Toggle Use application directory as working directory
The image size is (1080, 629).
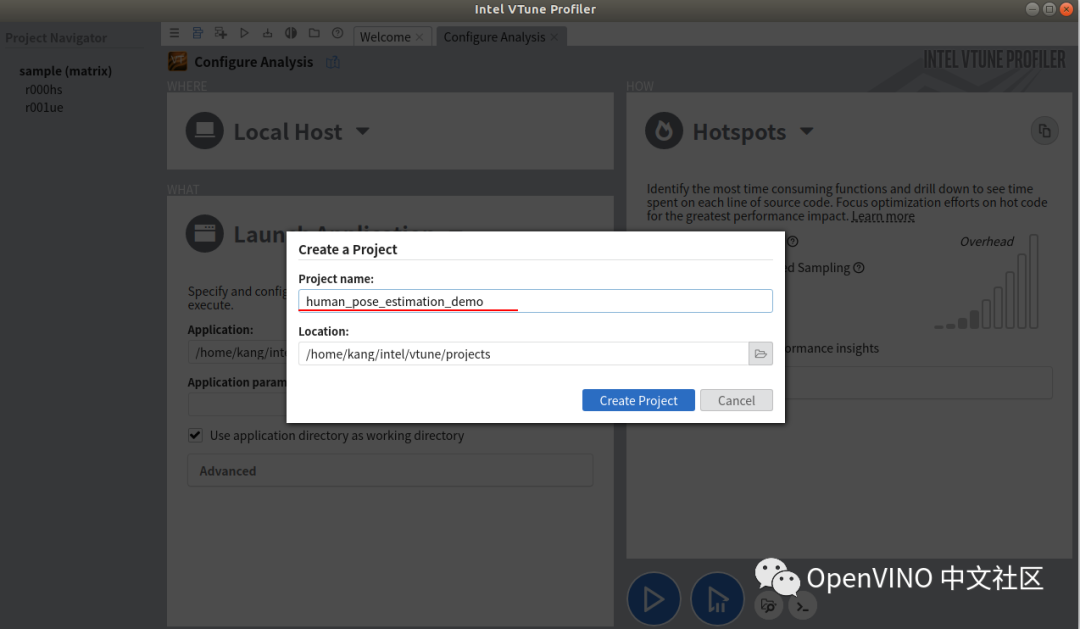coord(196,435)
